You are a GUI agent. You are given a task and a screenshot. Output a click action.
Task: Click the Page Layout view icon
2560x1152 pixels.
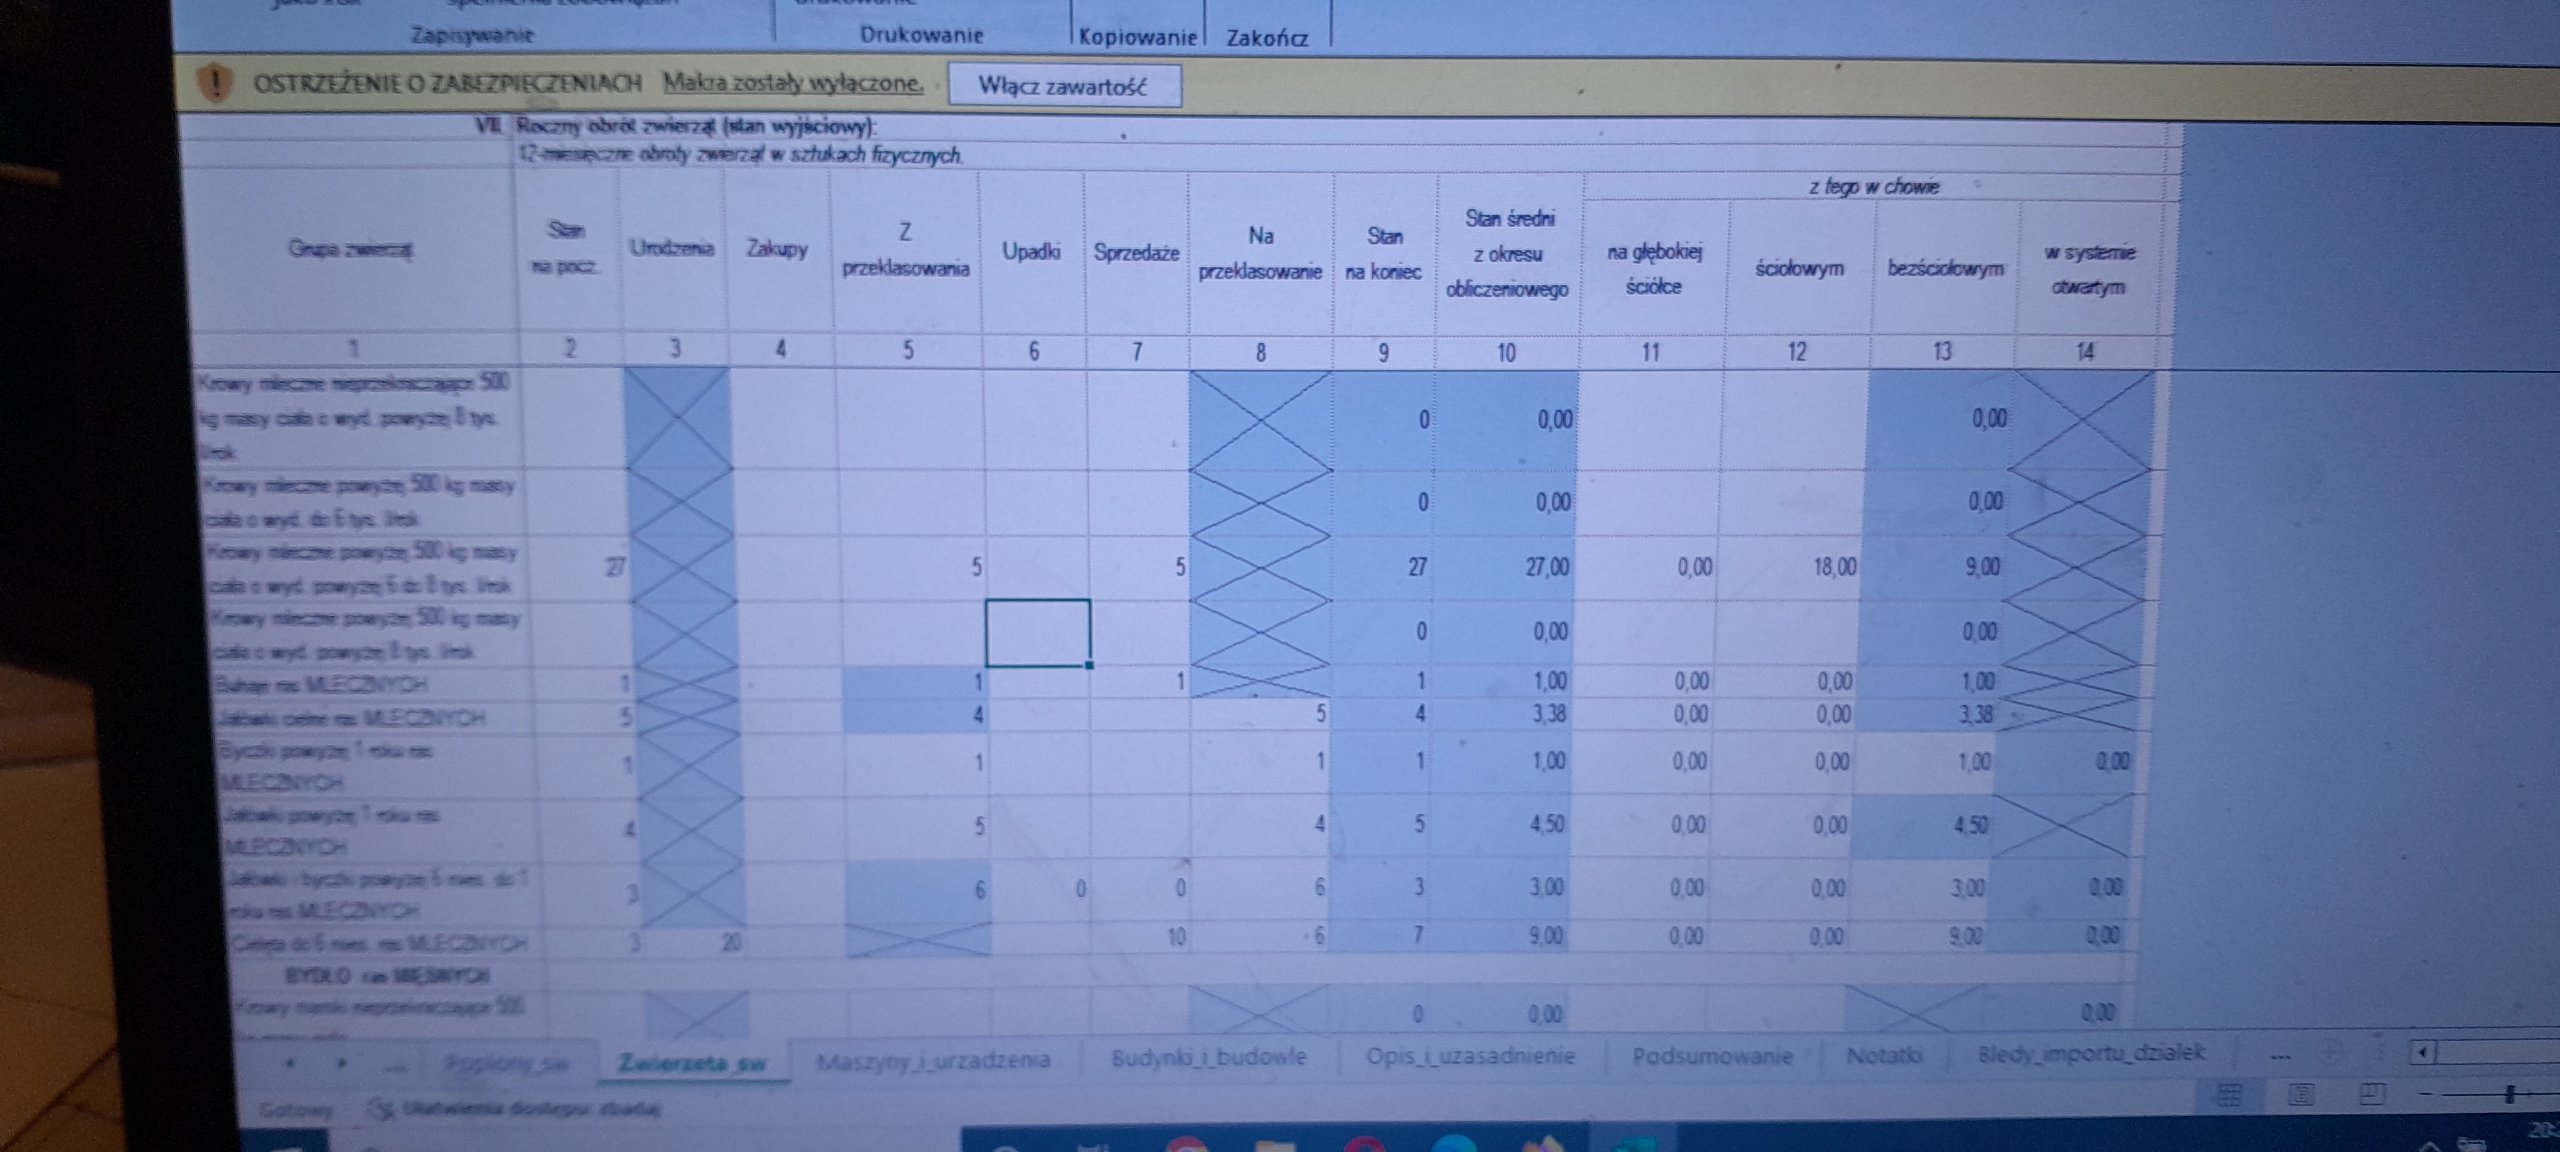[x=2302, y=1094]
